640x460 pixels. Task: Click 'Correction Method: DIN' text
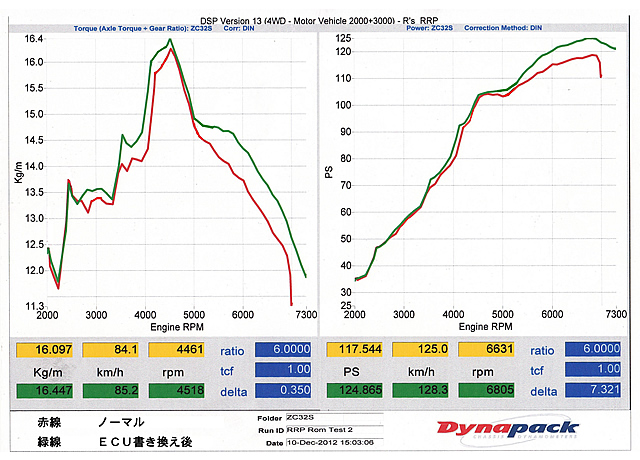tap(503, 28)
